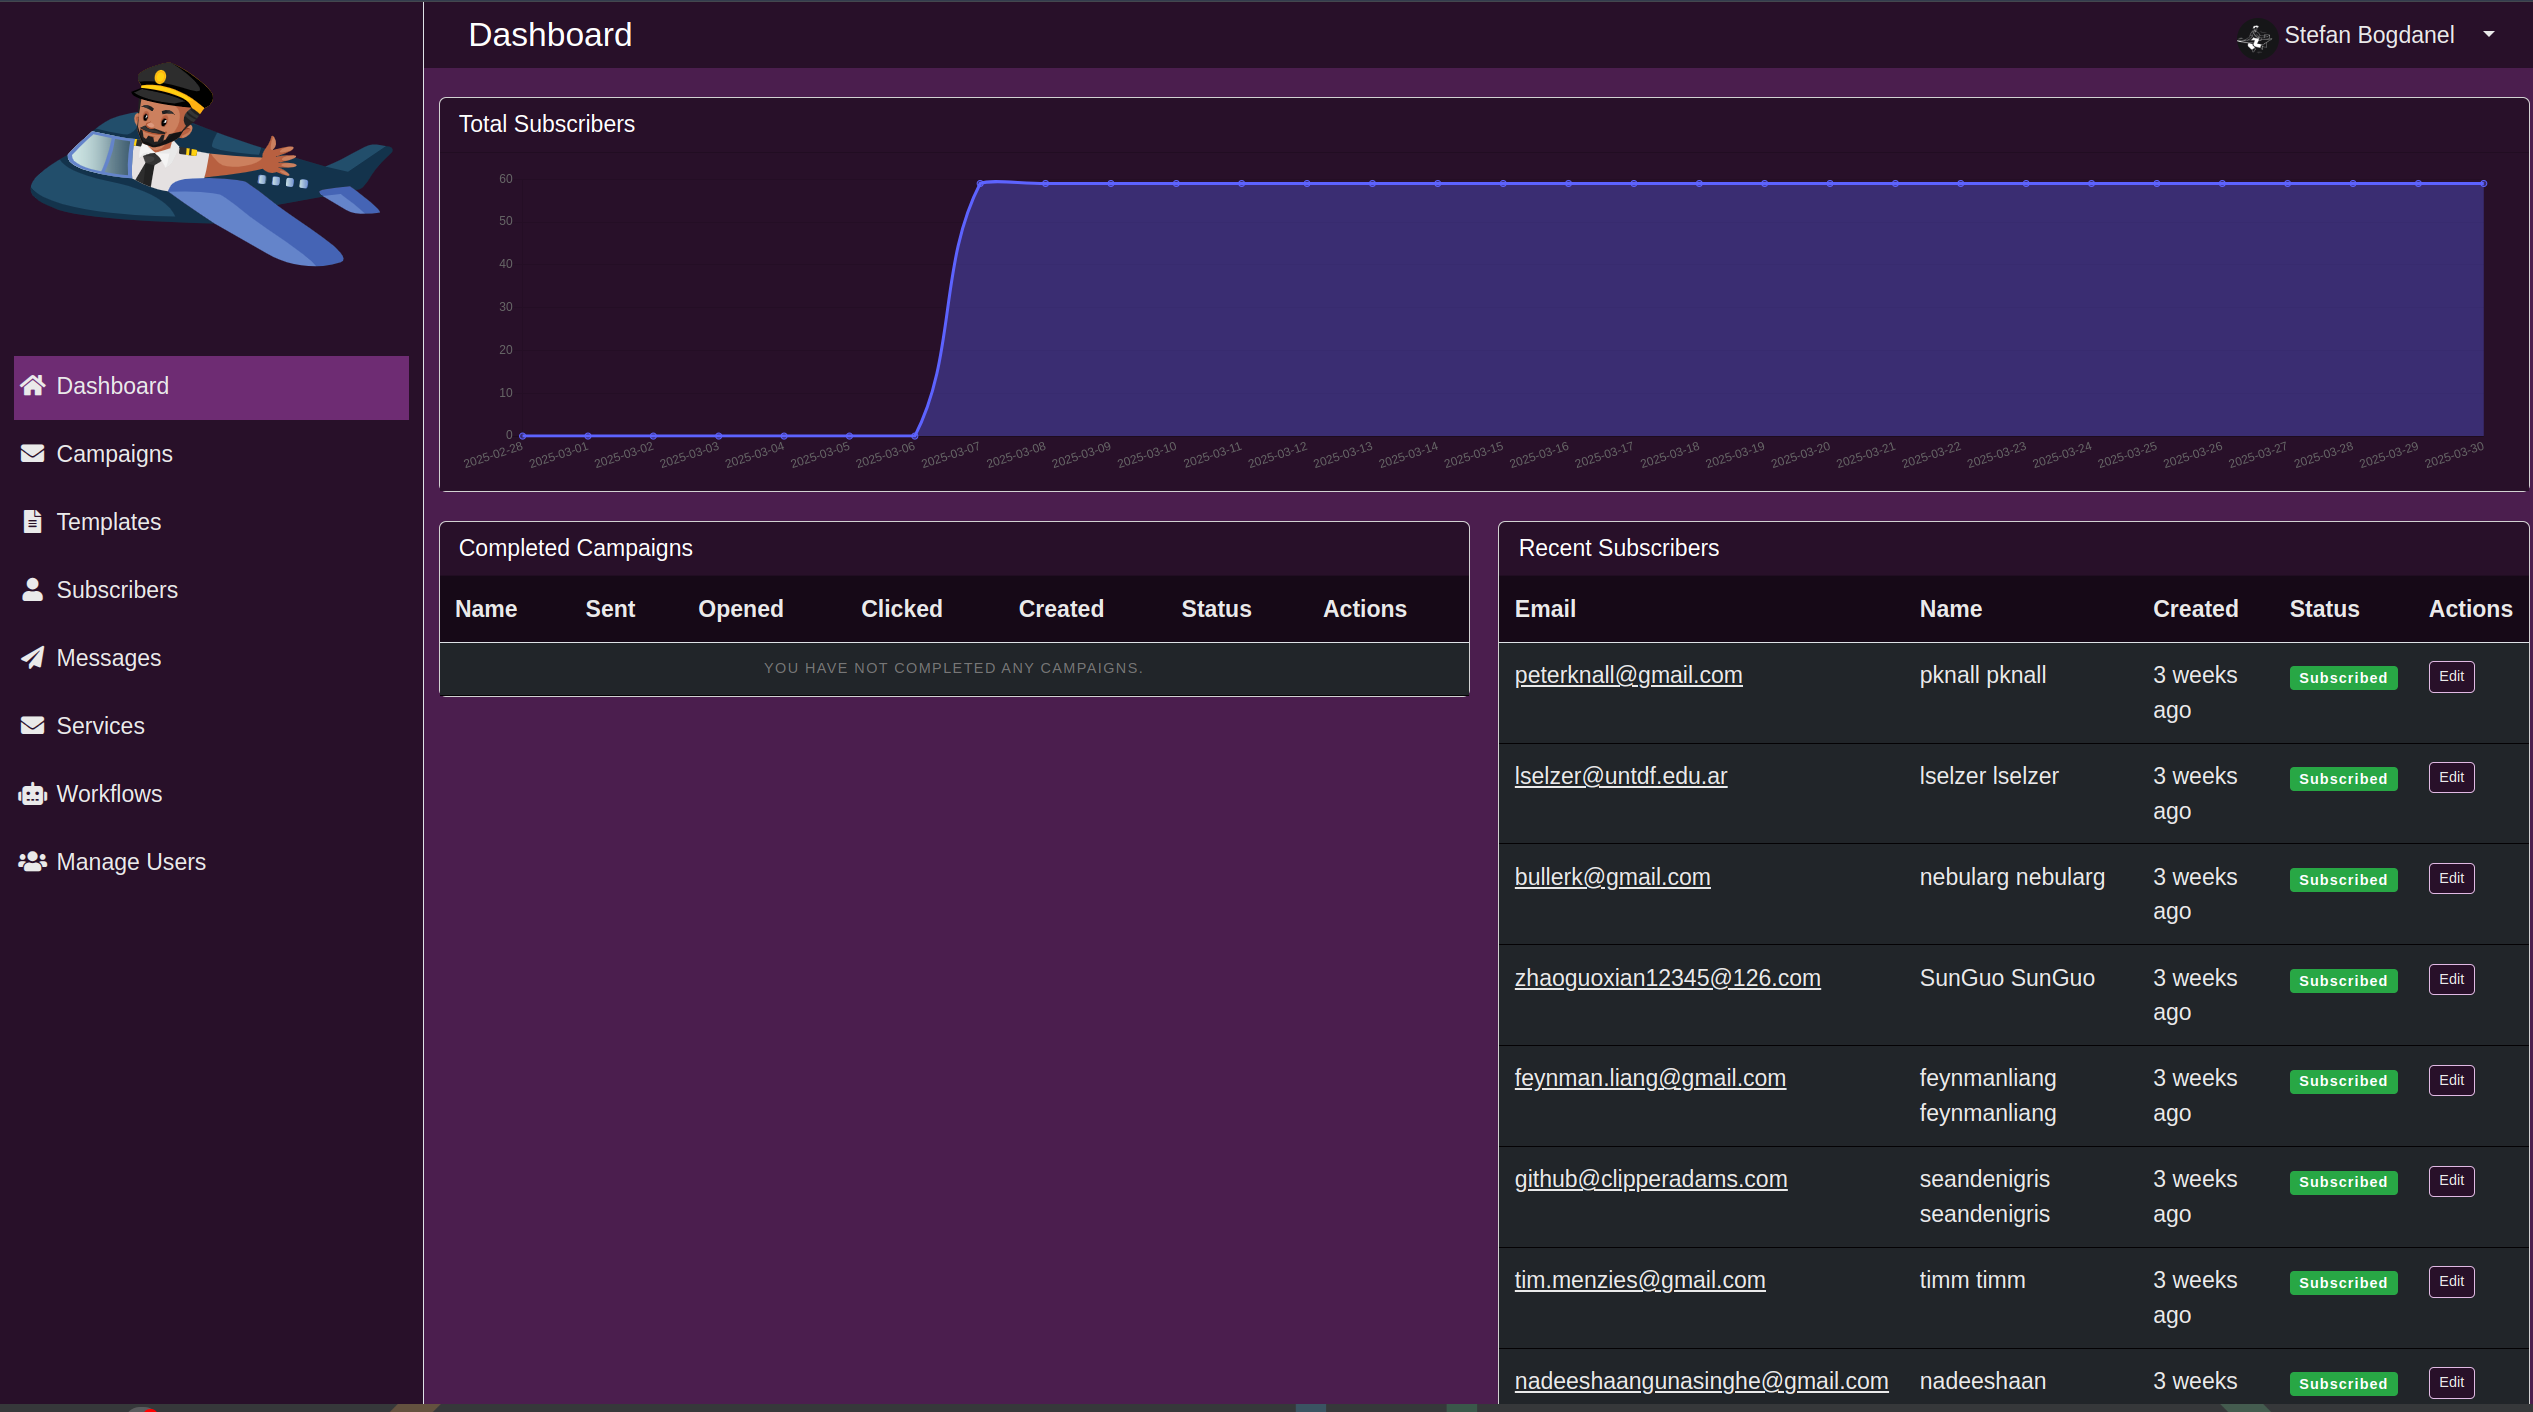Click the Sent column header
Viewport: 2533px width, 1412px height.
610,609
